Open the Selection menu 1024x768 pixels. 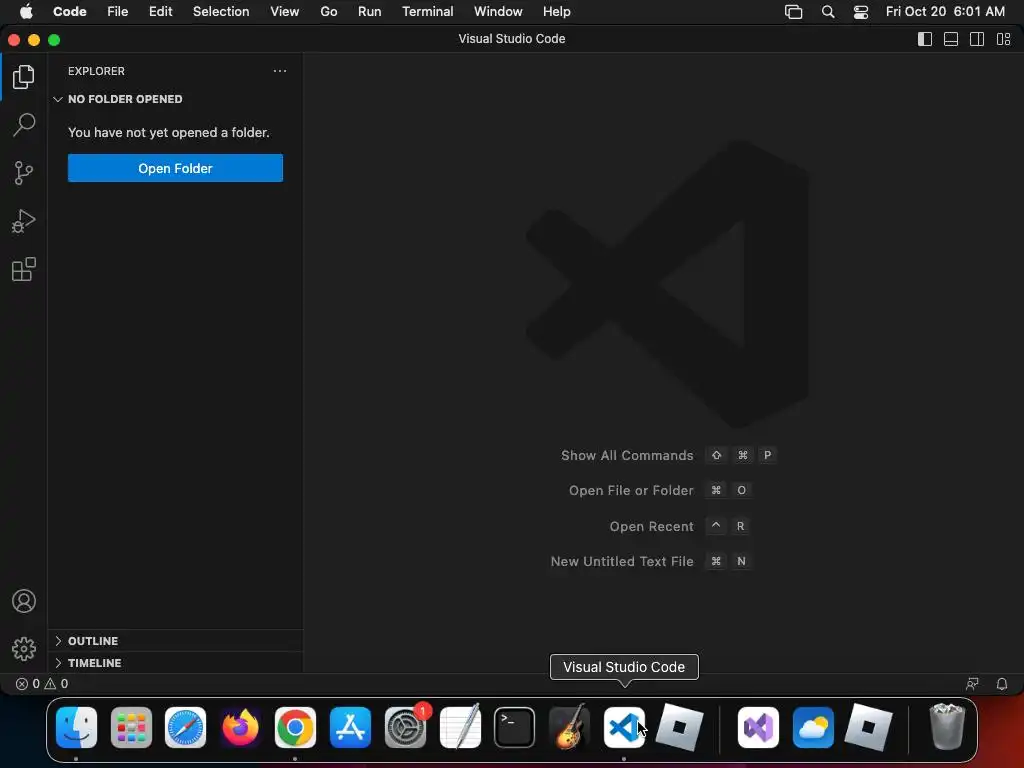coord(221,12)
